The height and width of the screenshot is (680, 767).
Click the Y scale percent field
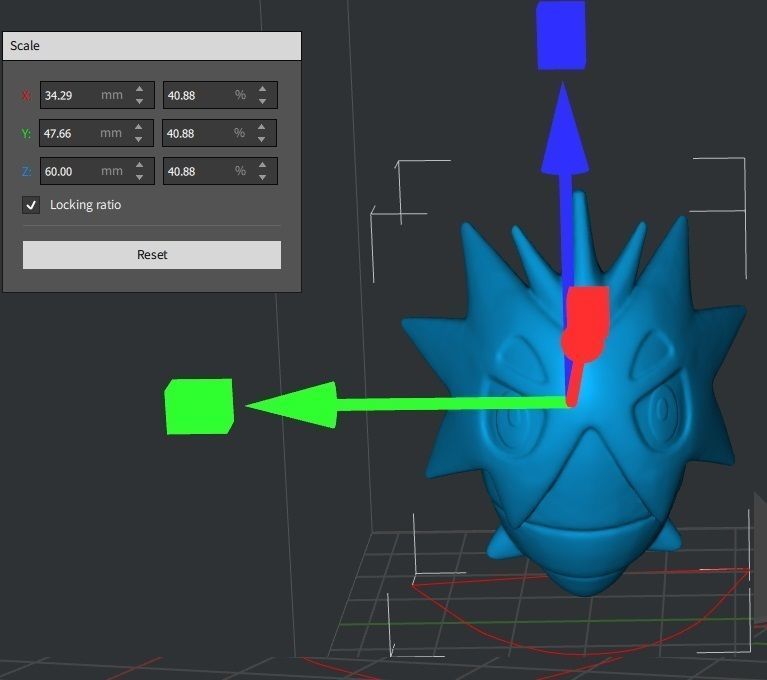[x=219, y=133]
